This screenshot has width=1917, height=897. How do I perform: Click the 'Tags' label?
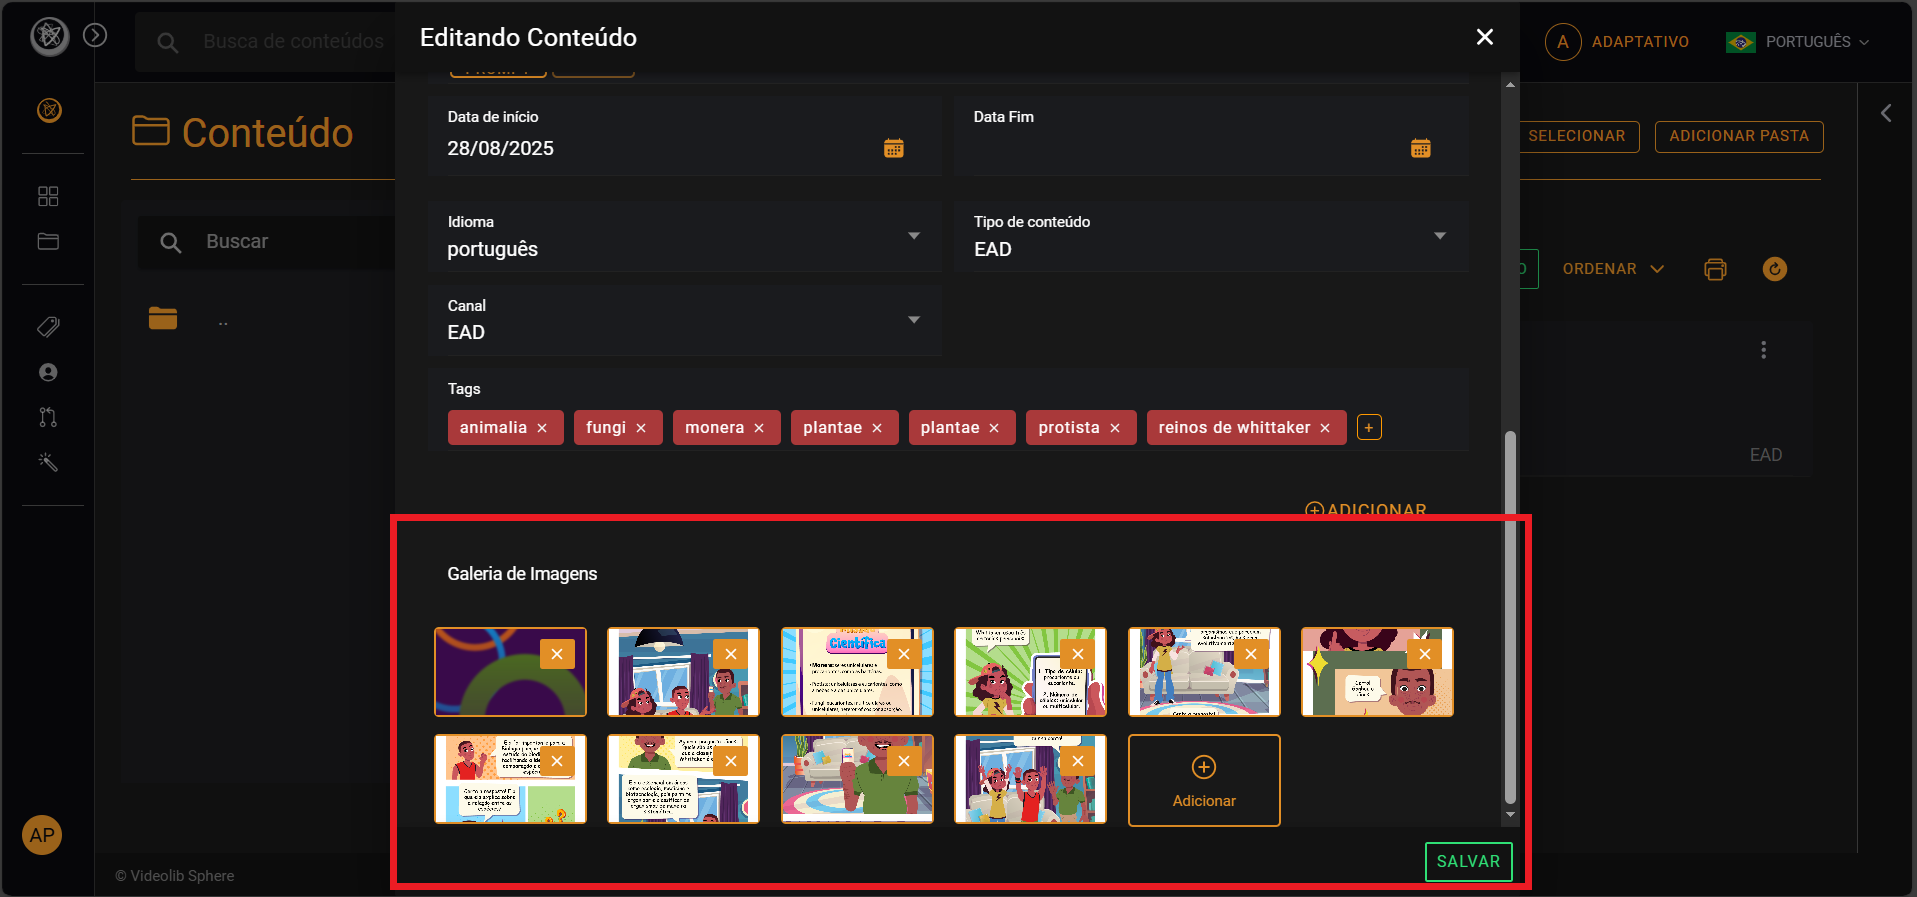click(464, 389)
